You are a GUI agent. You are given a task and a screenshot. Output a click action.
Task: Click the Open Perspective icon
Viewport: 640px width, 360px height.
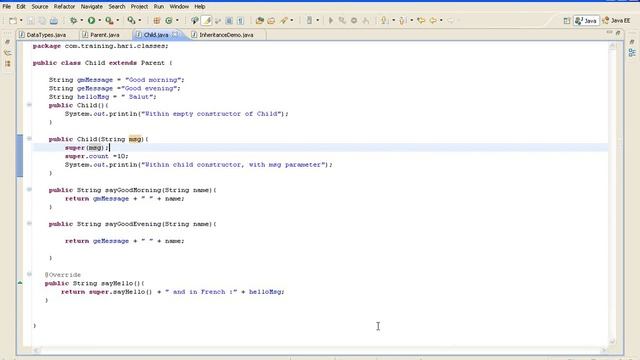[567, 20]
